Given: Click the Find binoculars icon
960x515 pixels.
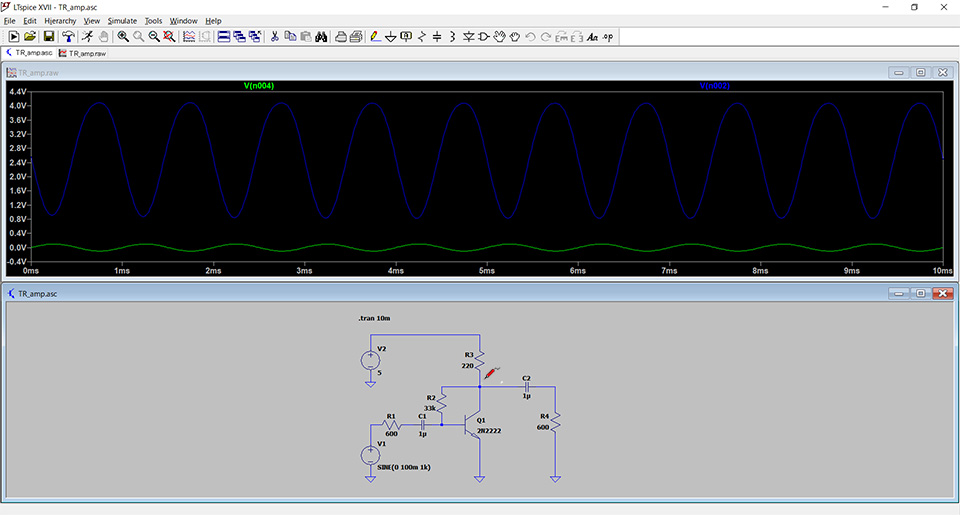Looking at the screenshot, I should (321, 37).
